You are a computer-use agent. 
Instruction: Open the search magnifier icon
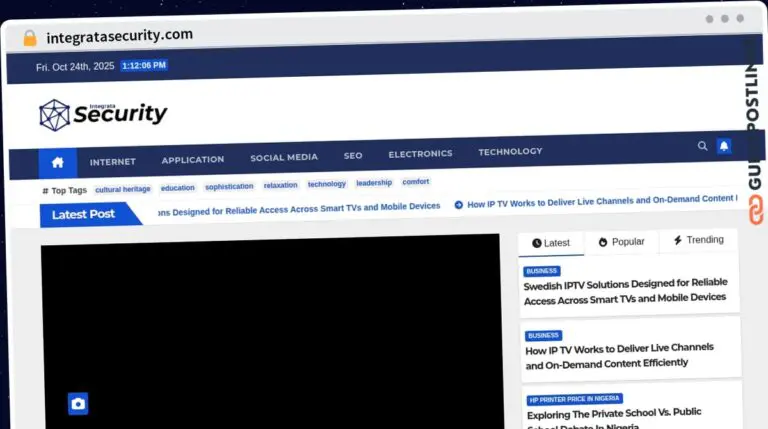tap(702, 146)
